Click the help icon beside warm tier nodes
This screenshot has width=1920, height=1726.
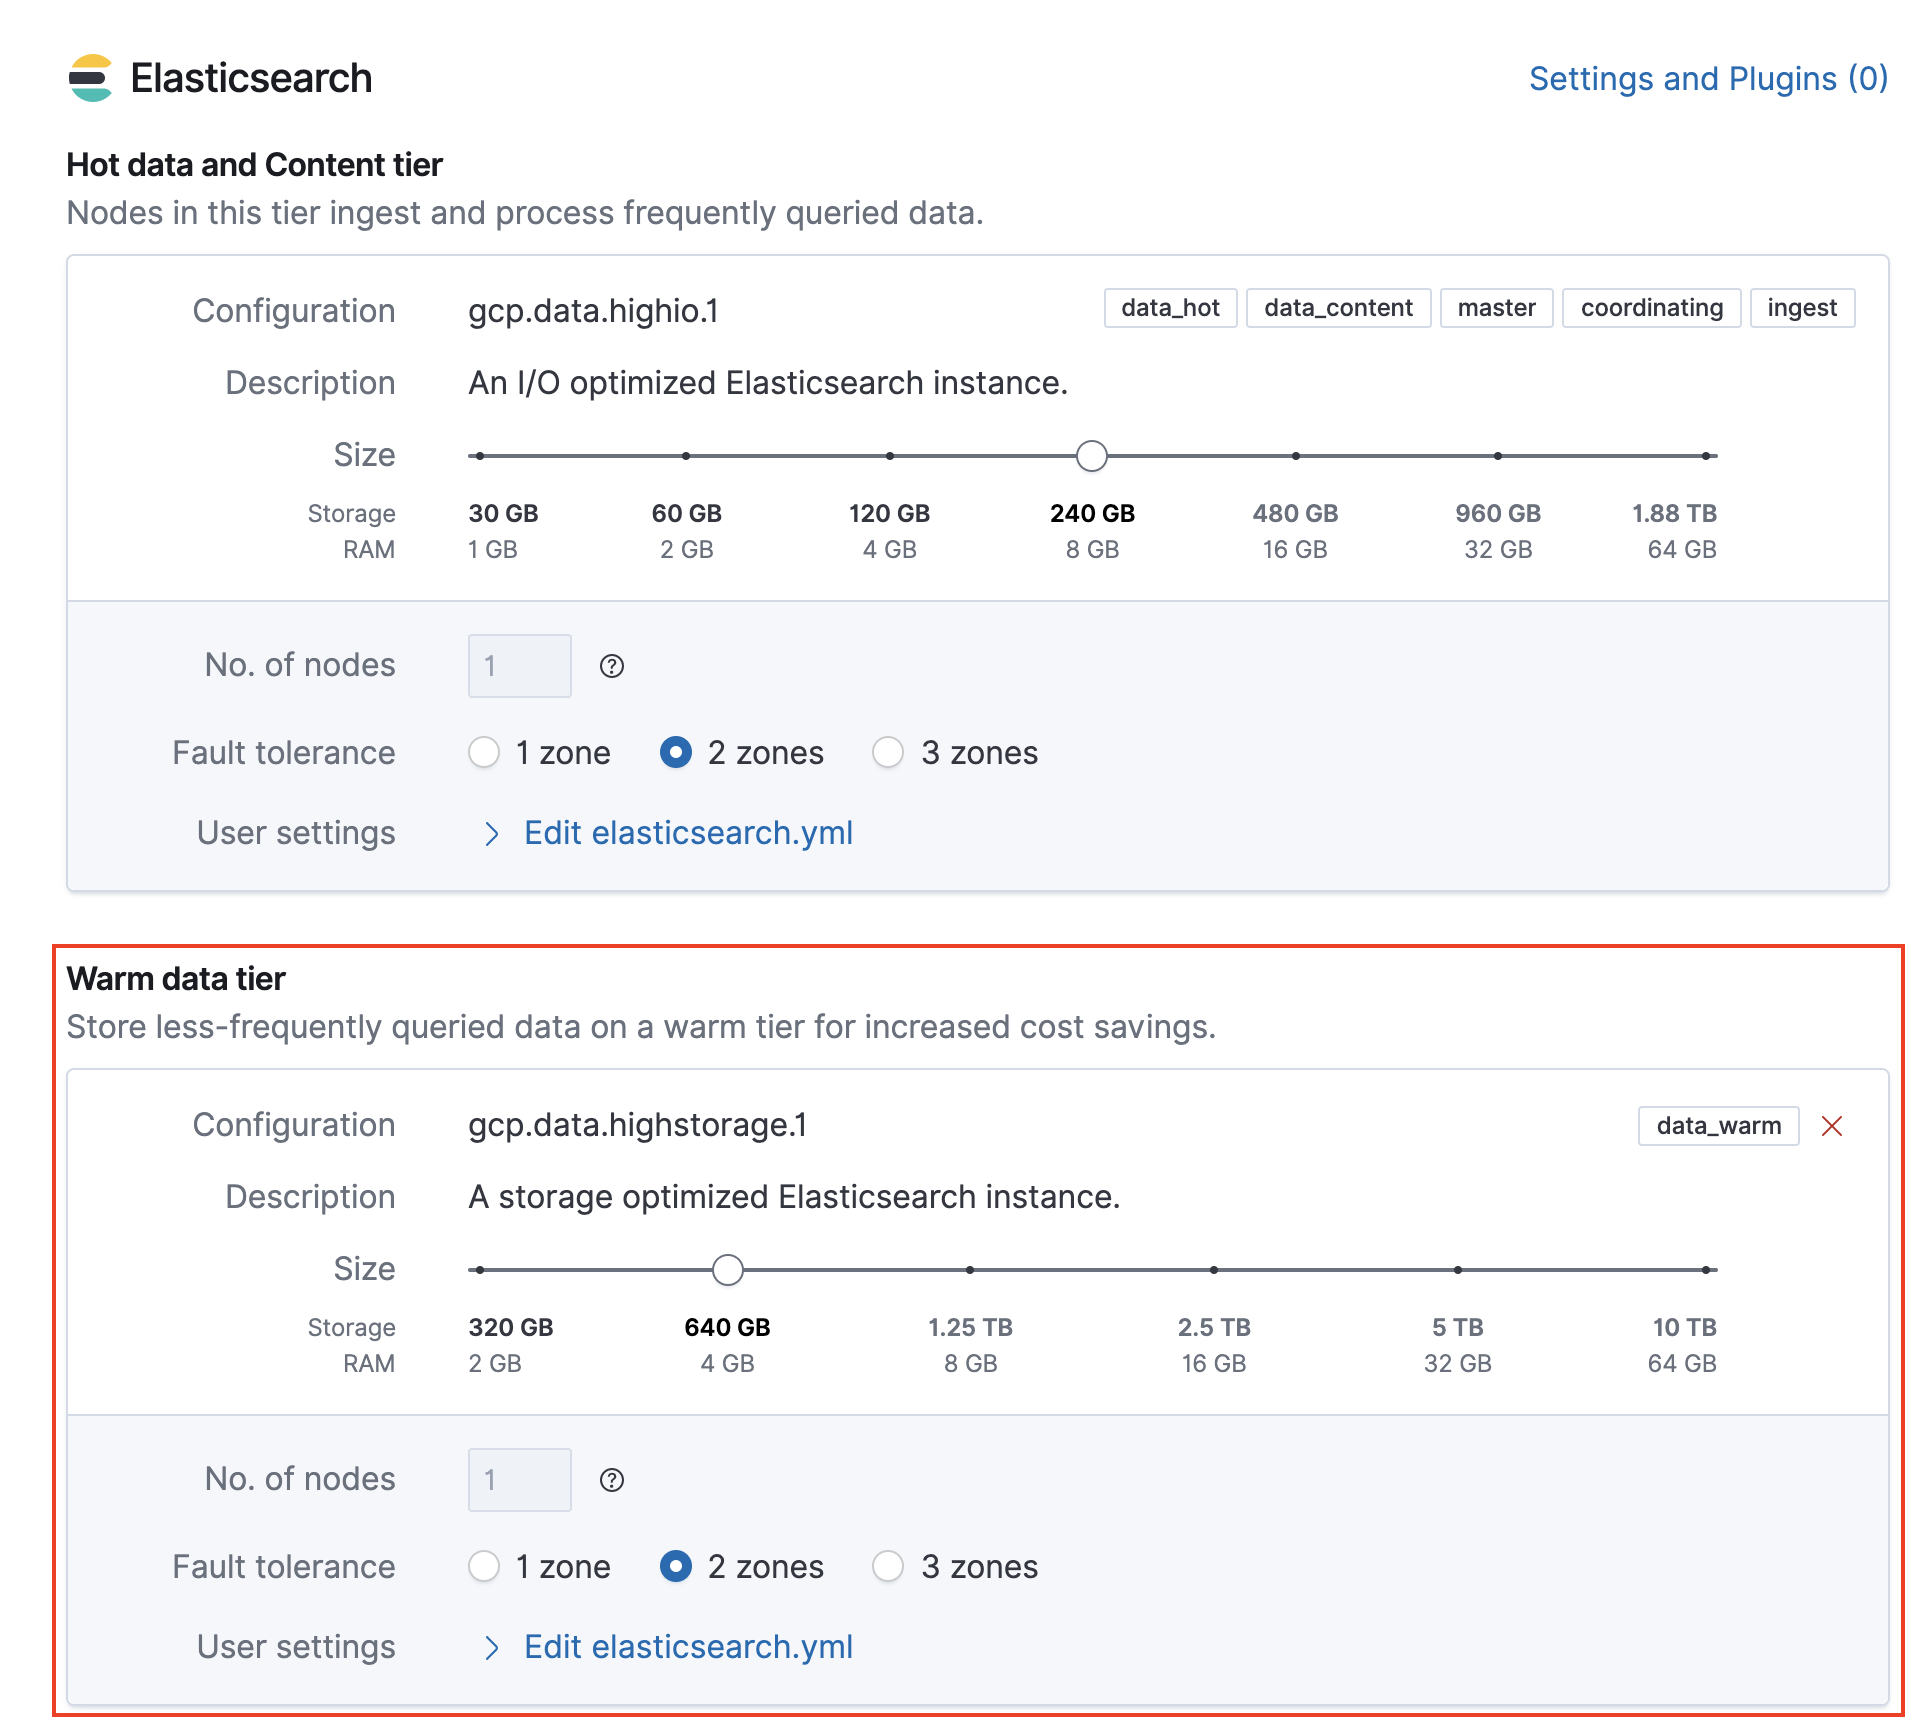[611, 1480]
